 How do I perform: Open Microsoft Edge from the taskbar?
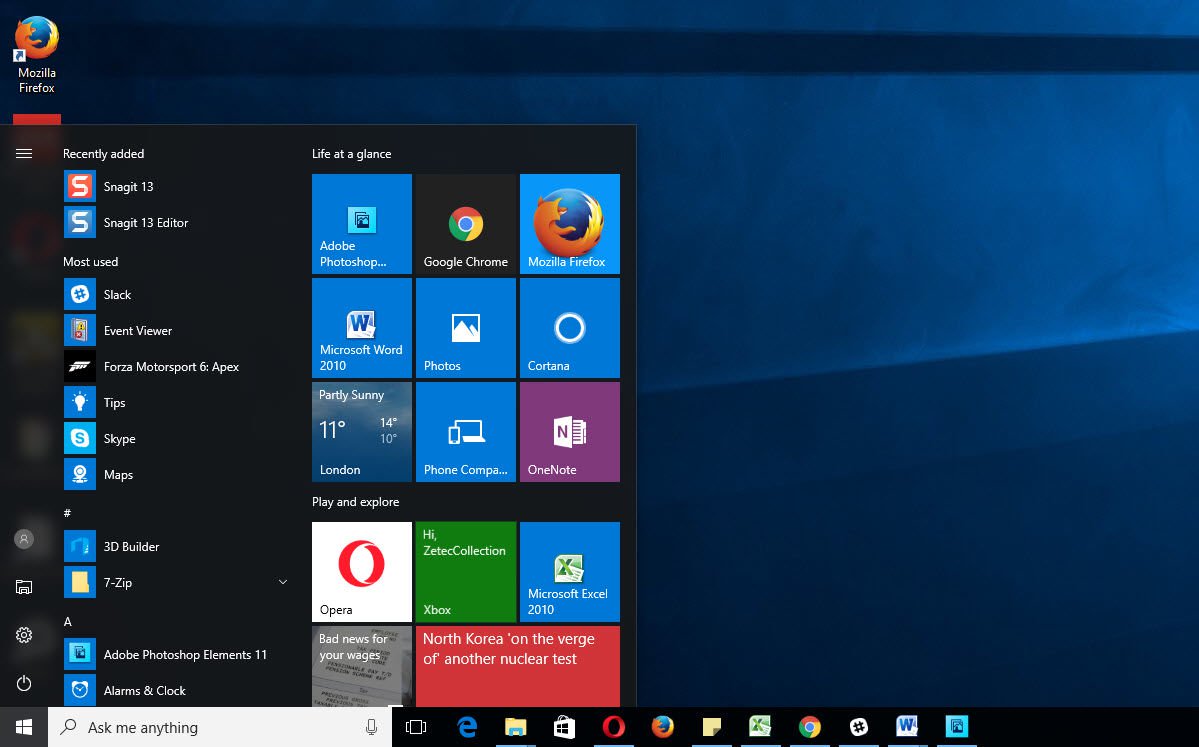[466, 727]
